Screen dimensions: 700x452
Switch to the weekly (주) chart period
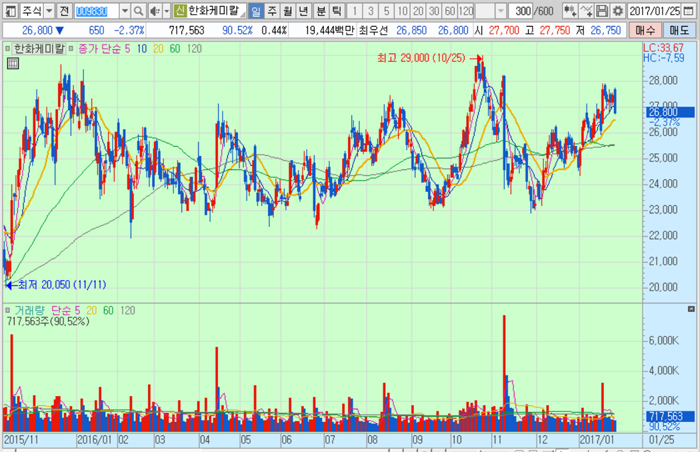coord(273,10)
